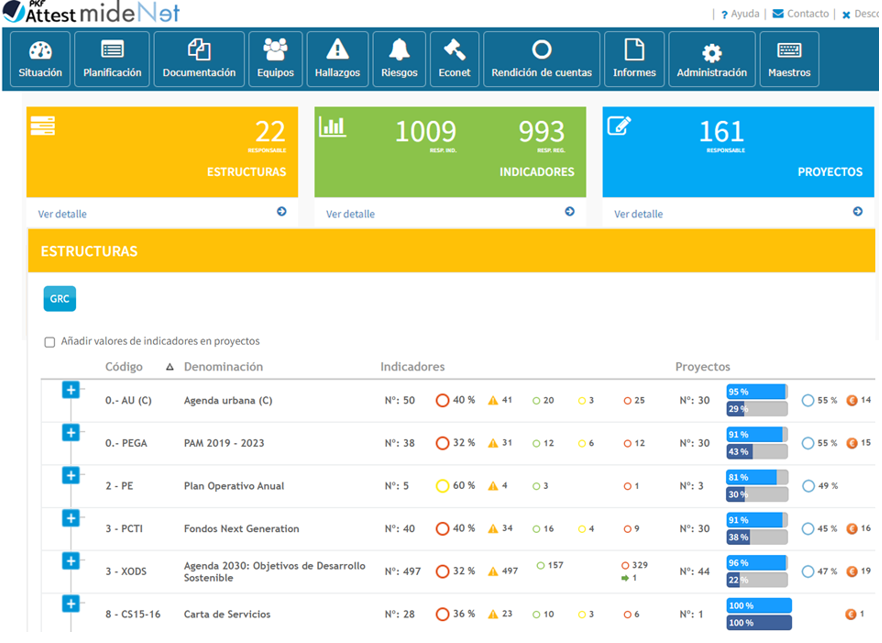Enable Añadir valores de indicadores en proyectos
The height and width of the screenshot is (643, 882).
[50, 342]
